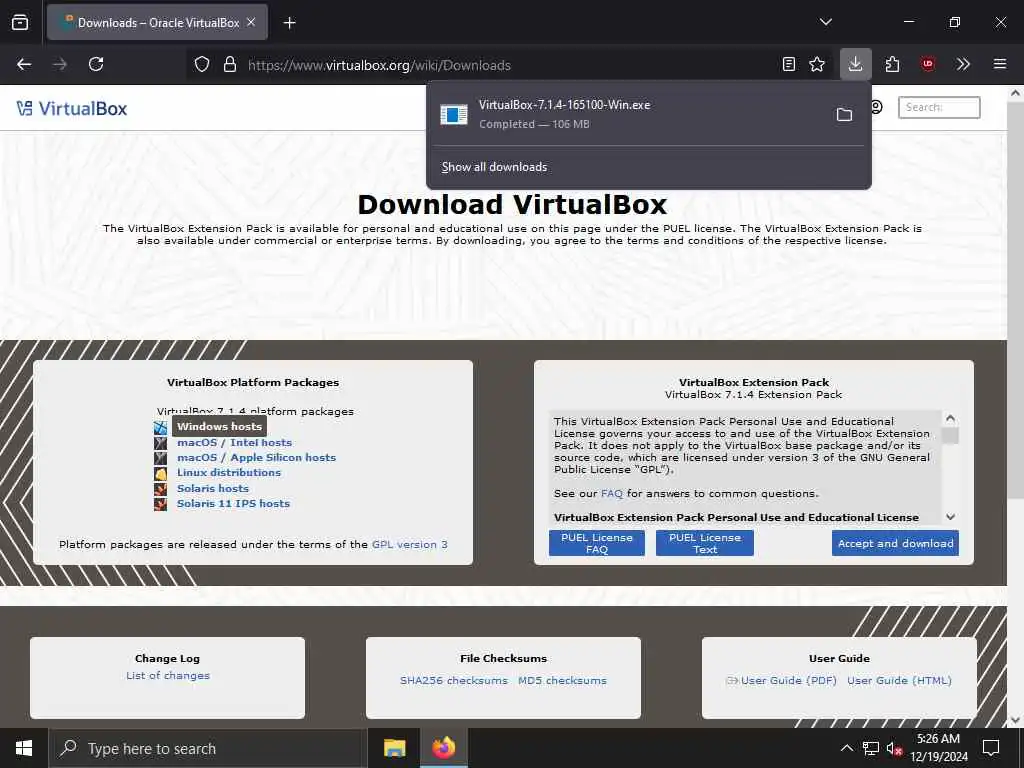The image size is (1024, 768).
Task: Open the GPL version 3 link
Action: pos(409,545)
